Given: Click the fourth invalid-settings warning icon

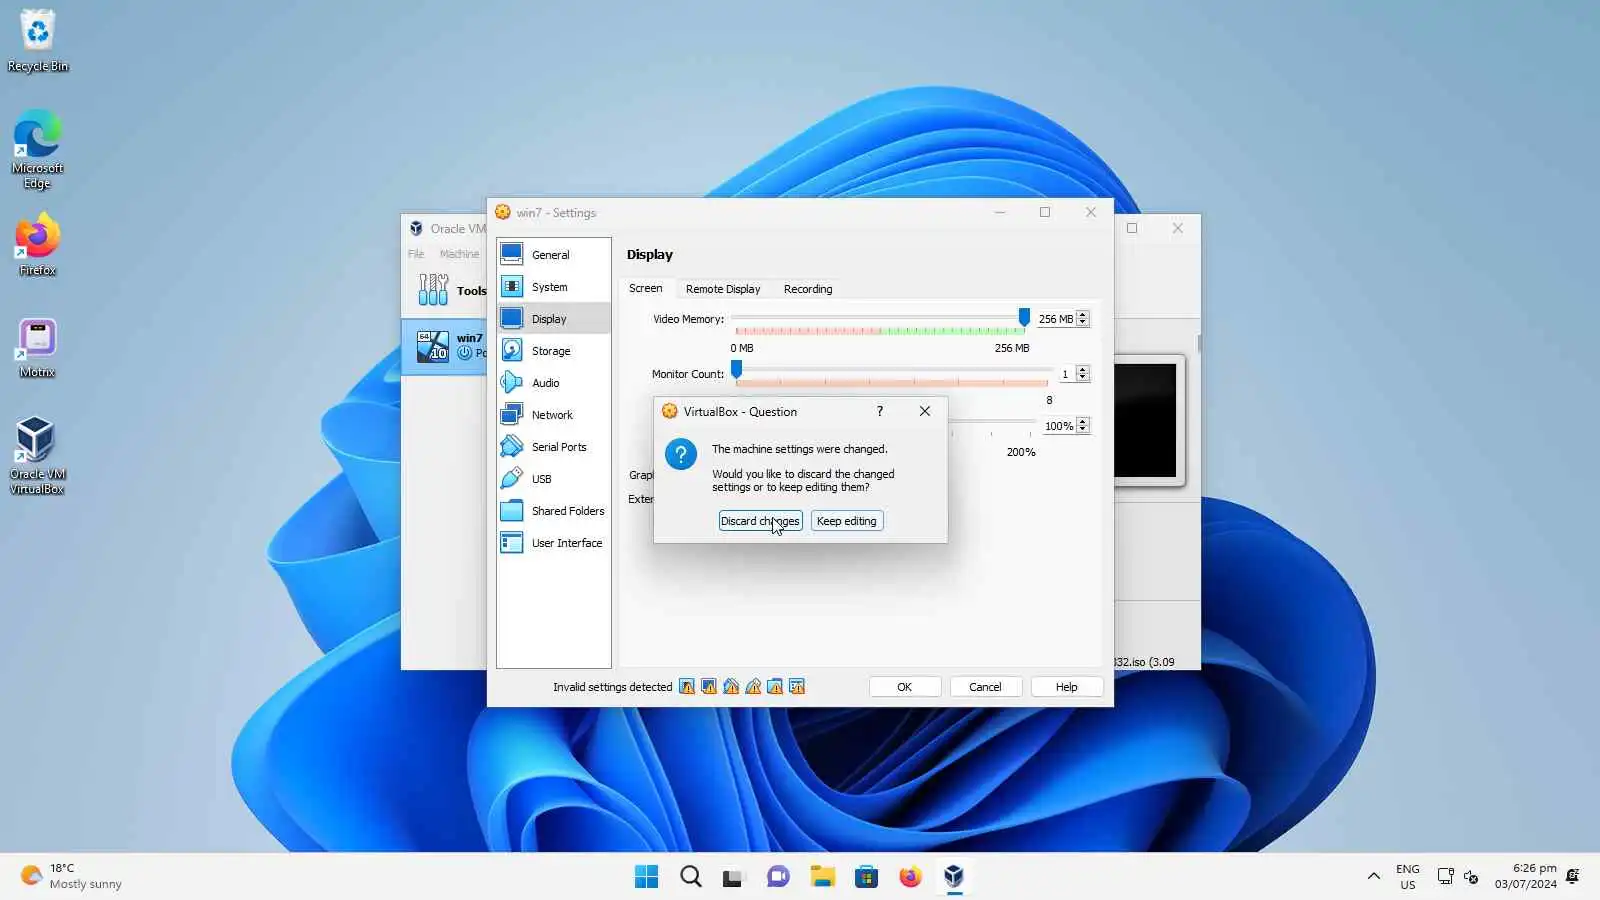Looking at the screenshot, I should coord(753,687).
